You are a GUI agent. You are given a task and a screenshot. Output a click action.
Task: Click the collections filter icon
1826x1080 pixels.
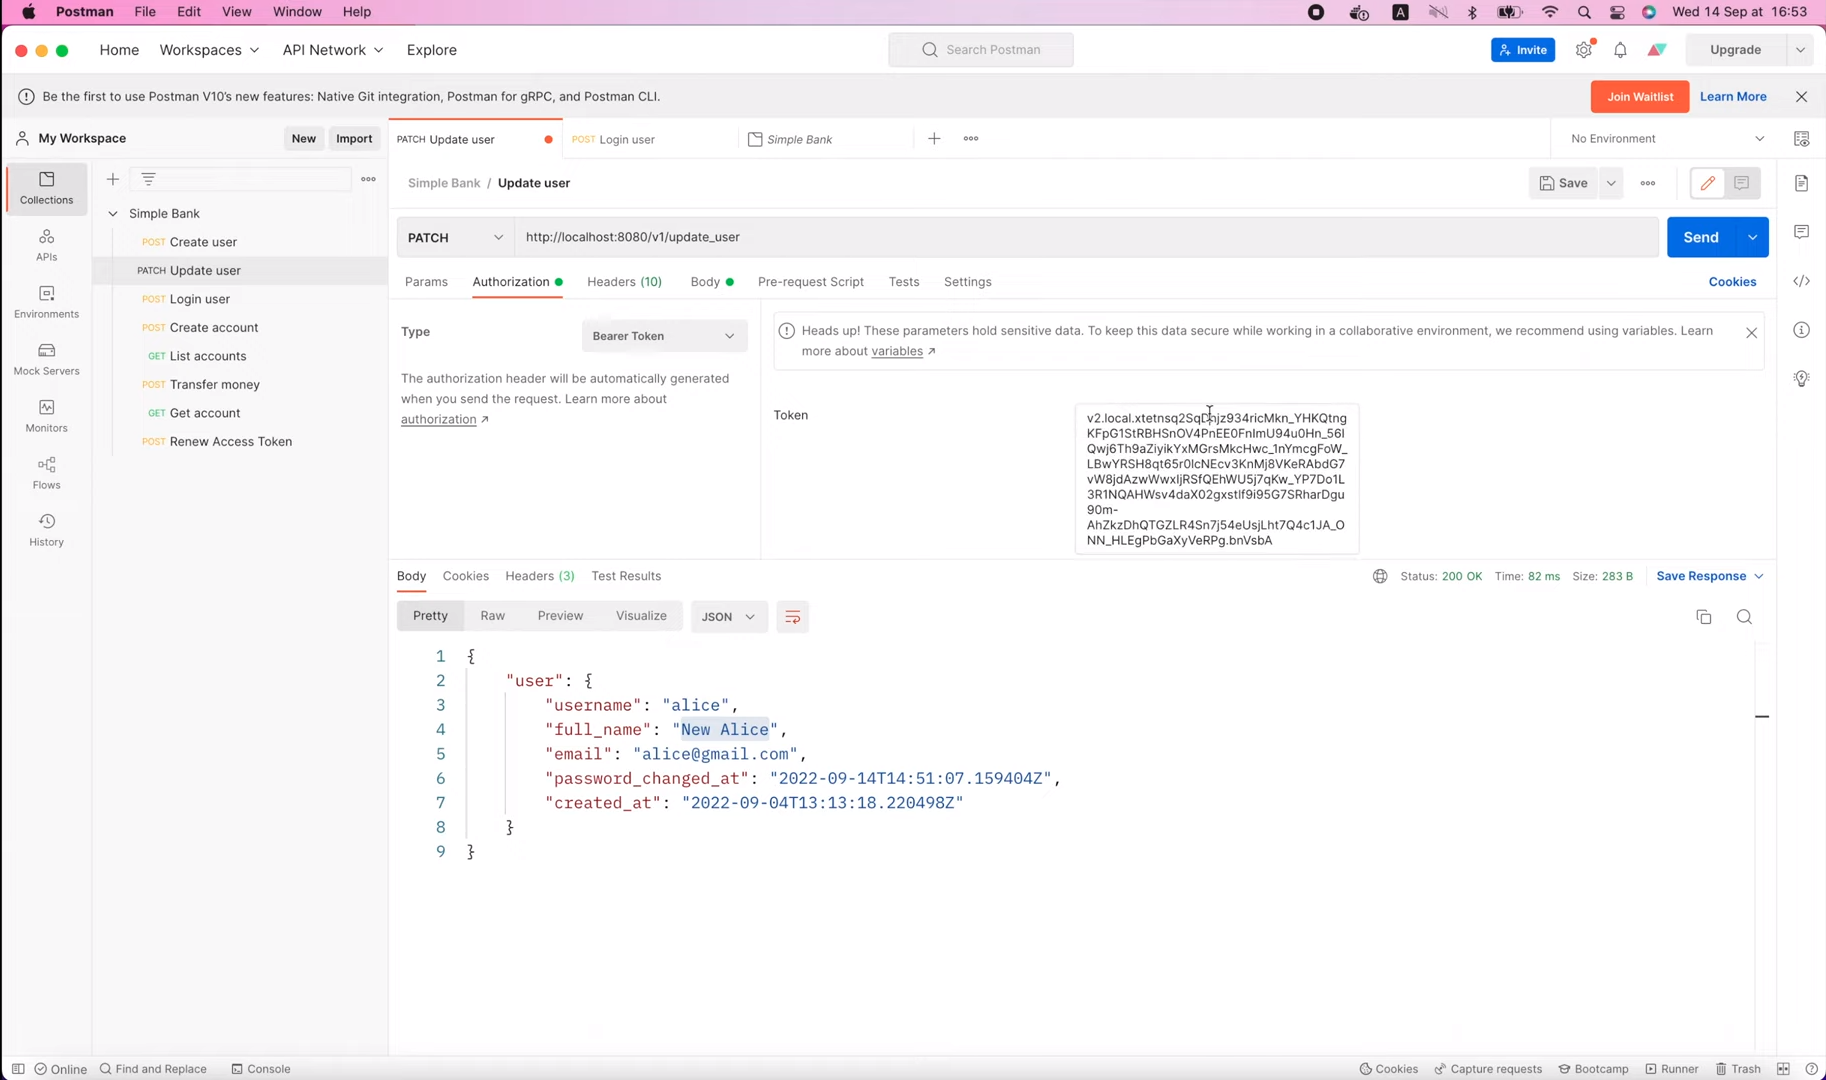148,179
